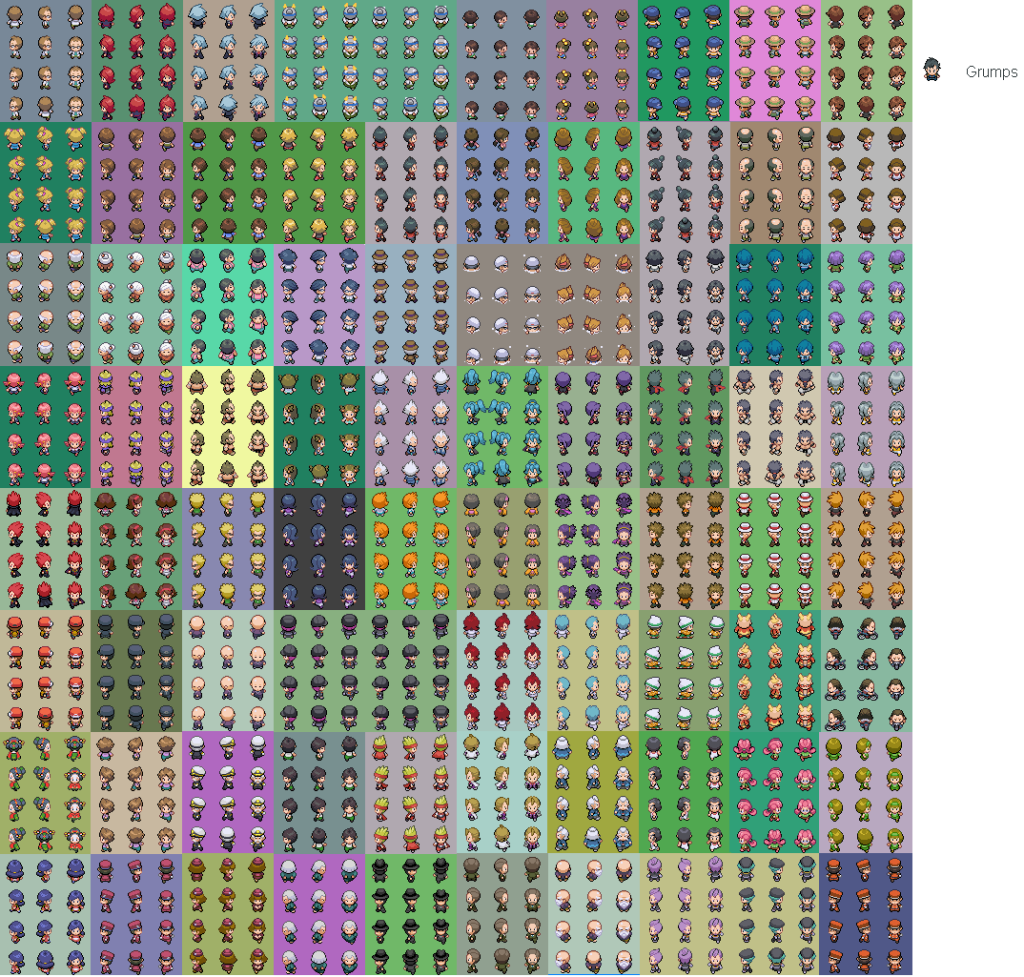The height and width of the screenshot is (977, 1024).
Task: Select the pink-haired sheet on dark green
Action: coord(46,427)
